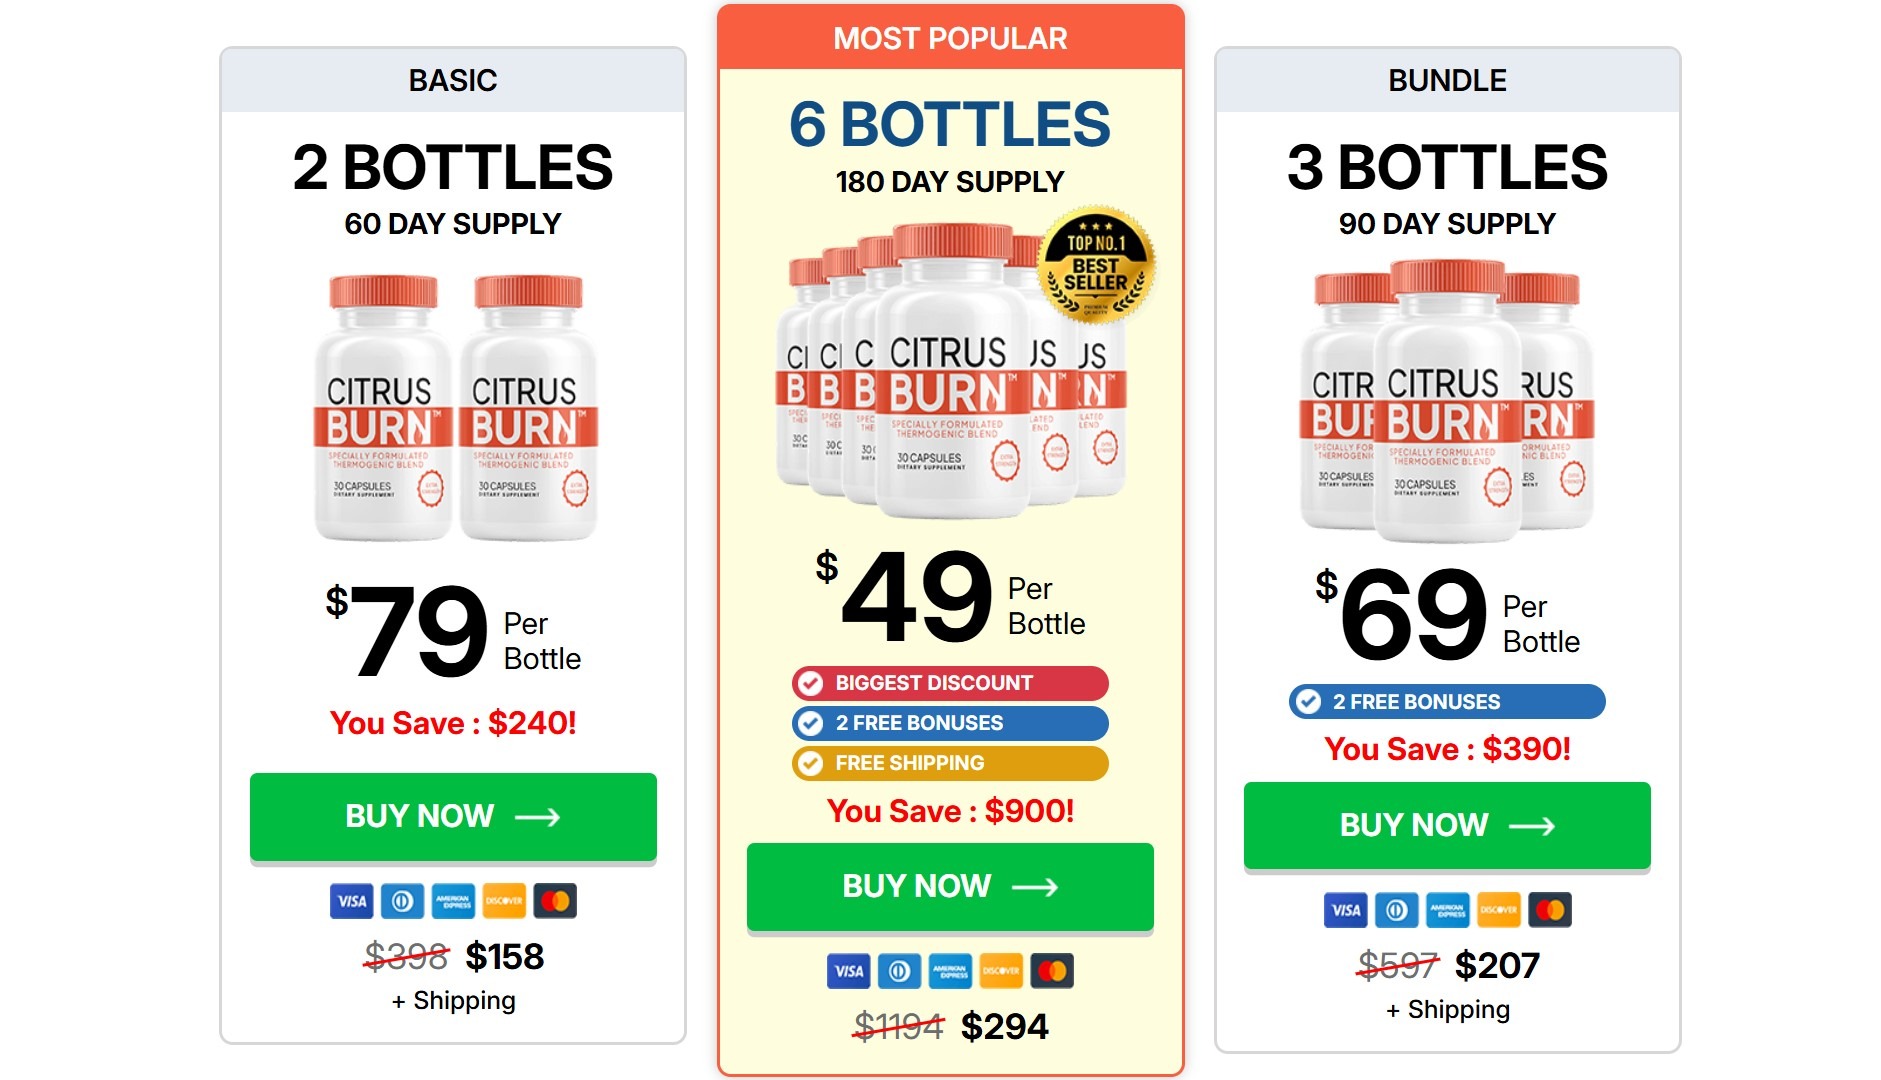Click the Diners Club icon in 6 Bottles plan

899,971
